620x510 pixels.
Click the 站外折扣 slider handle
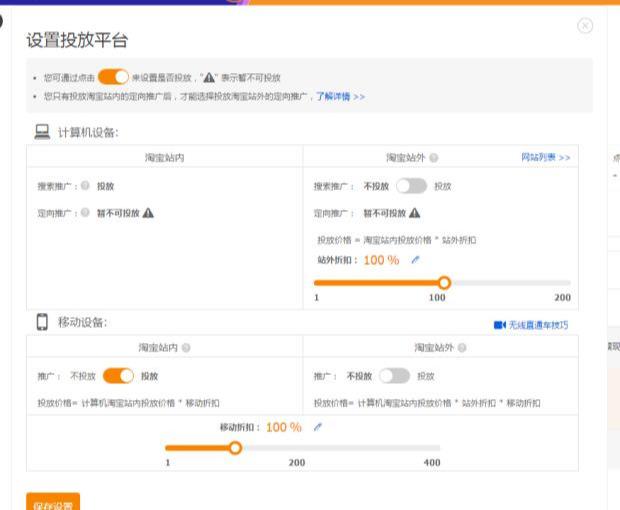pos(444,283)
